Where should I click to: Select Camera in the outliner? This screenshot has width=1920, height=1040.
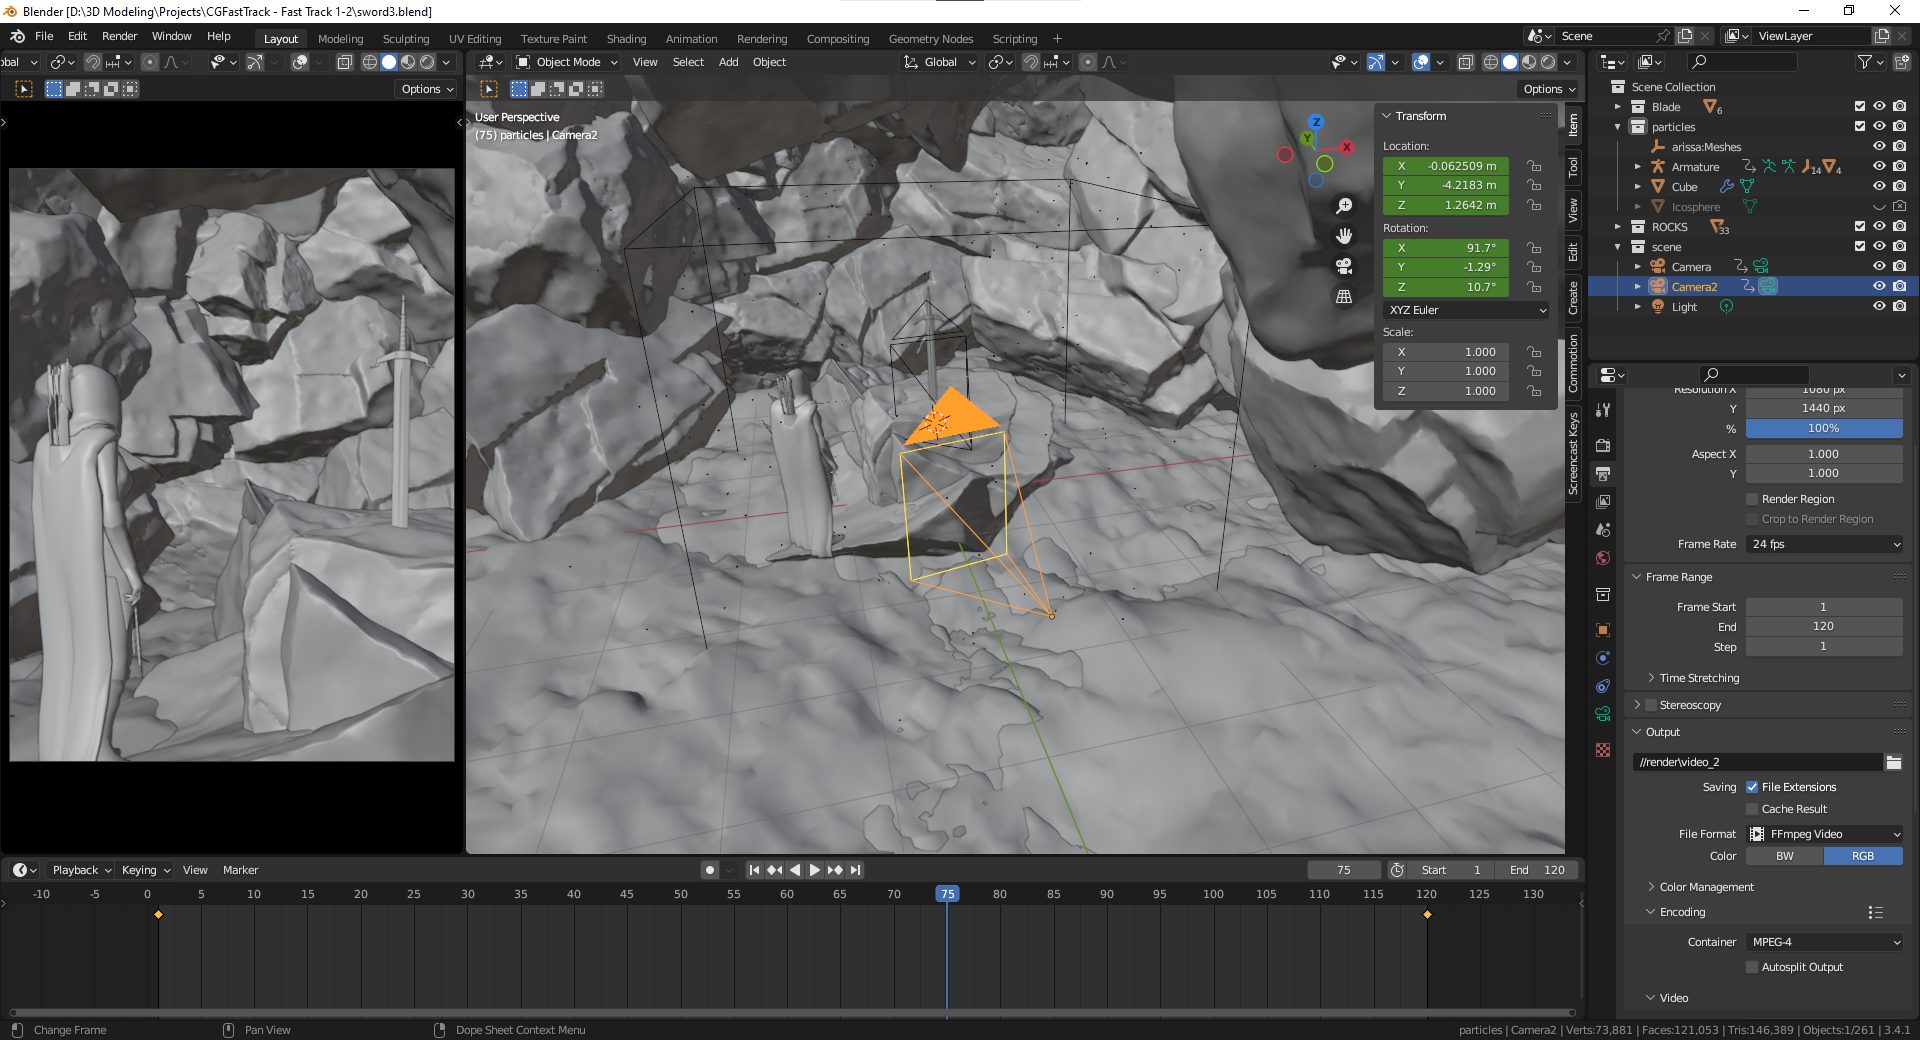(x=1691, y=267)
